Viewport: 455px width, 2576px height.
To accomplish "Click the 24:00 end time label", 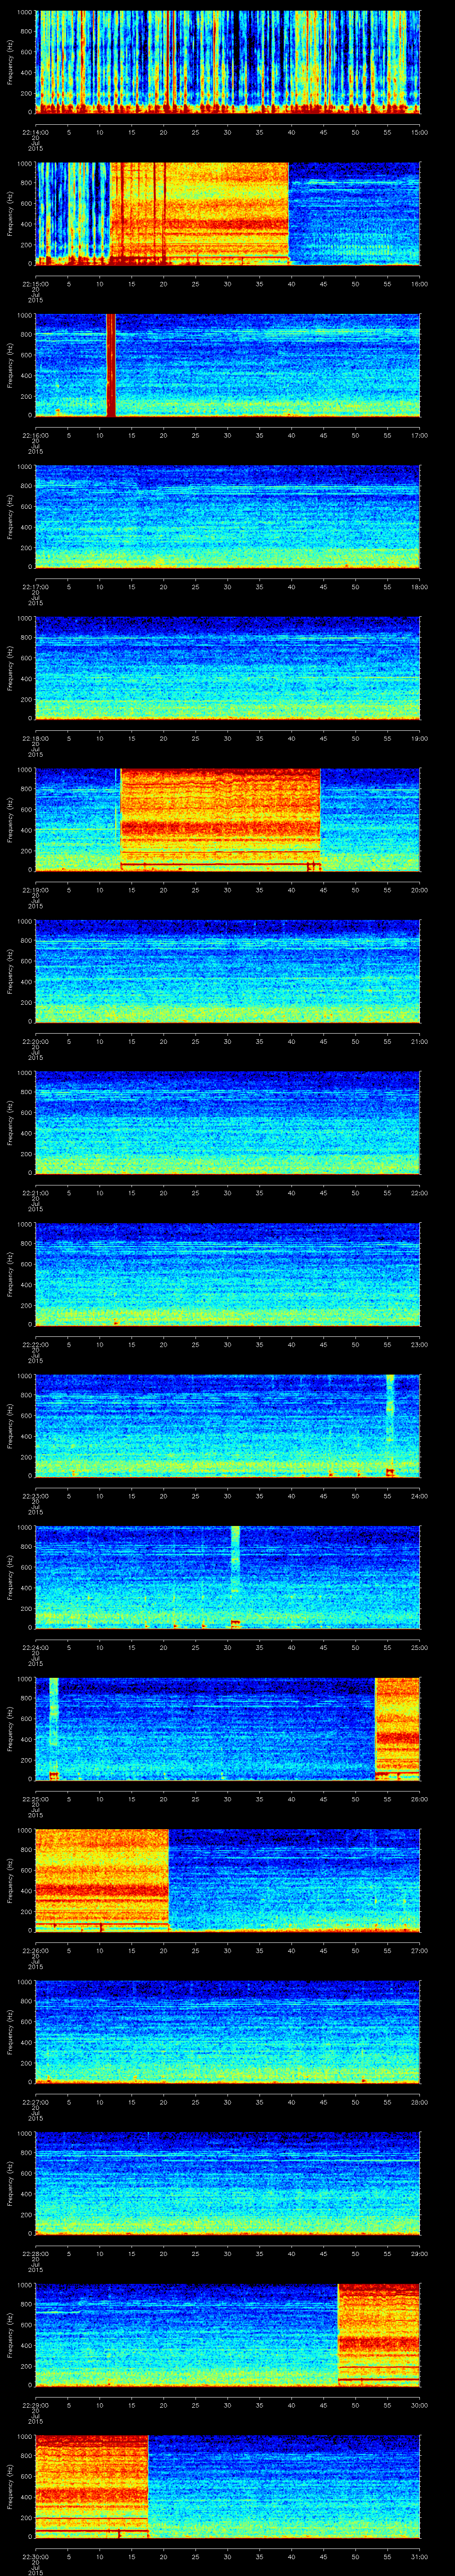I will (419, 1495).
